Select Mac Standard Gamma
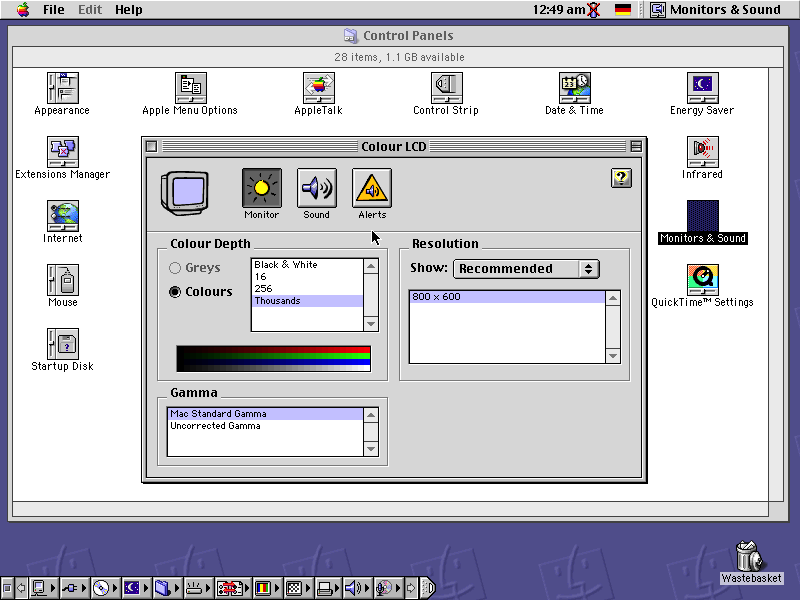This screenshot has height=600, width=800. (x=265, y=414)
